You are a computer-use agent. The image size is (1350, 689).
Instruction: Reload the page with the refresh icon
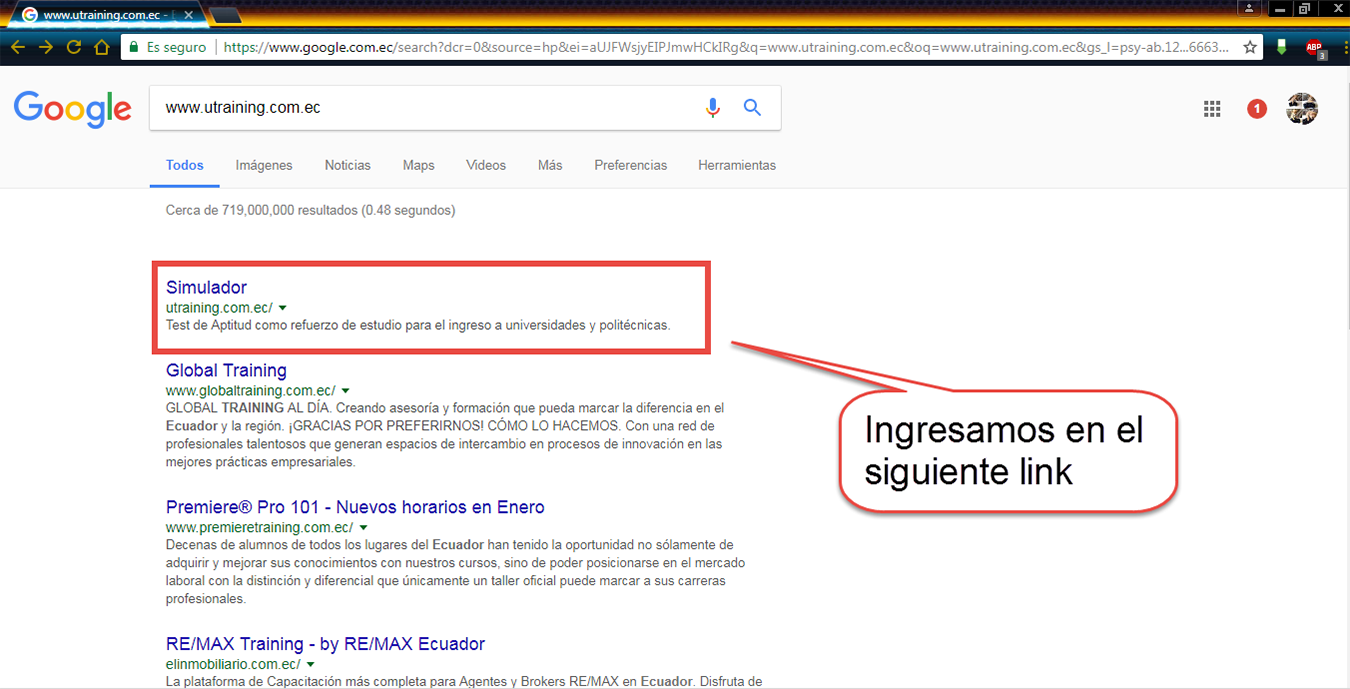pyautogui.click(x=74, y=47)
